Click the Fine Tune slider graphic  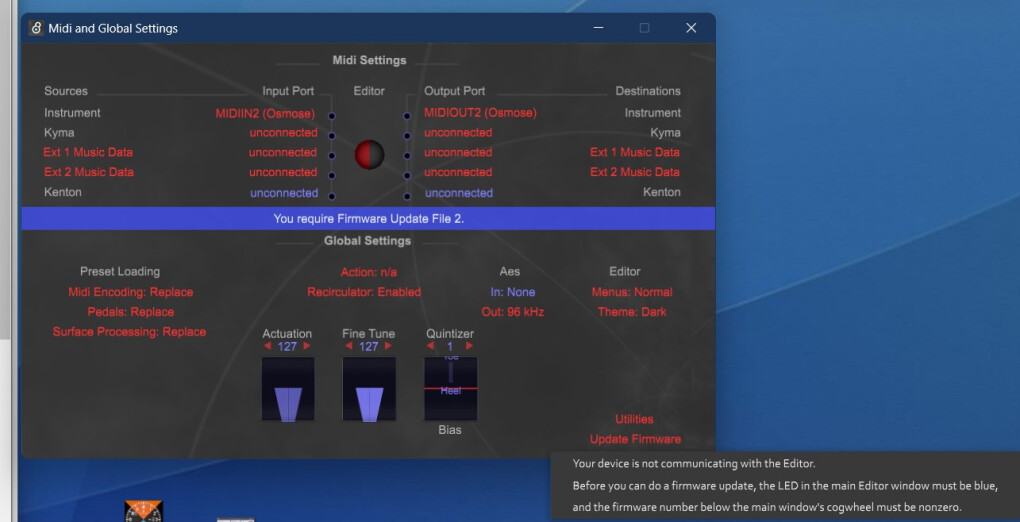coord(369,389)
